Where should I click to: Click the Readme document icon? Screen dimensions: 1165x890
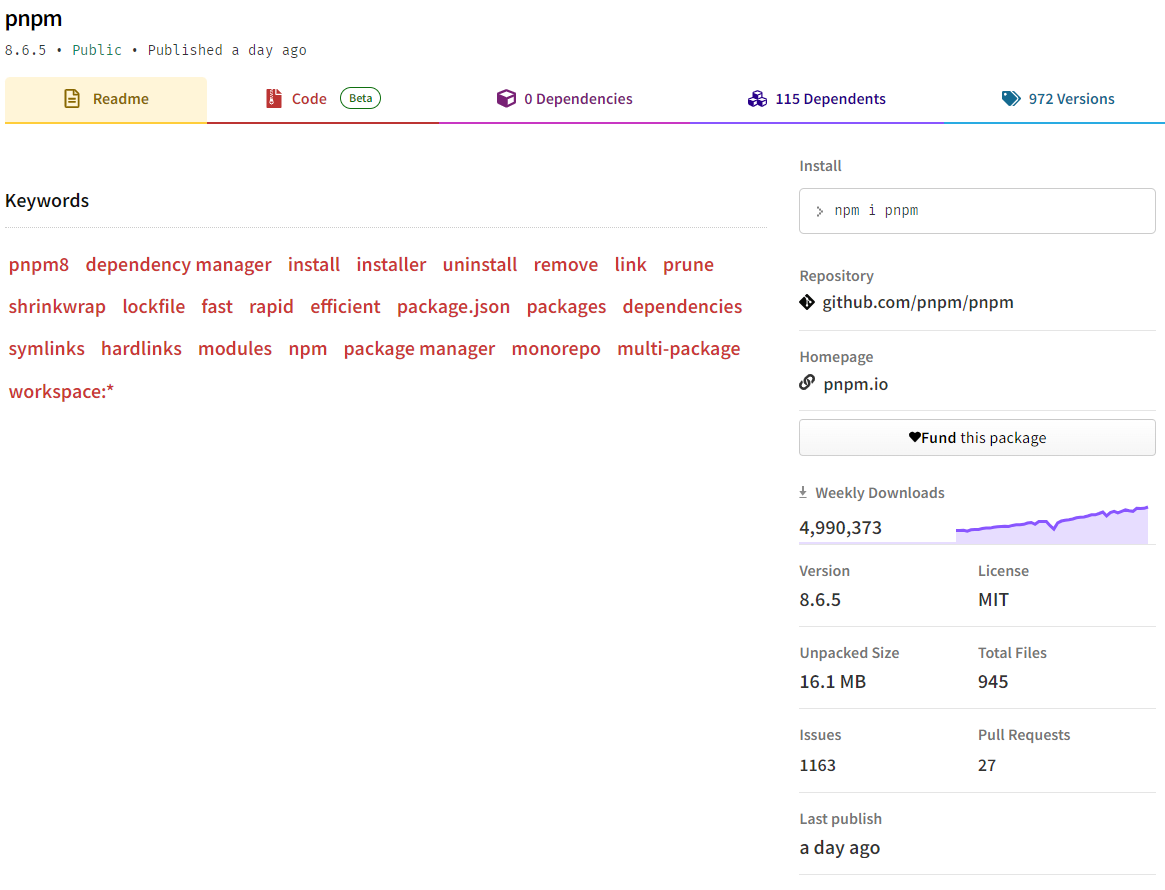tap(72, 99)
